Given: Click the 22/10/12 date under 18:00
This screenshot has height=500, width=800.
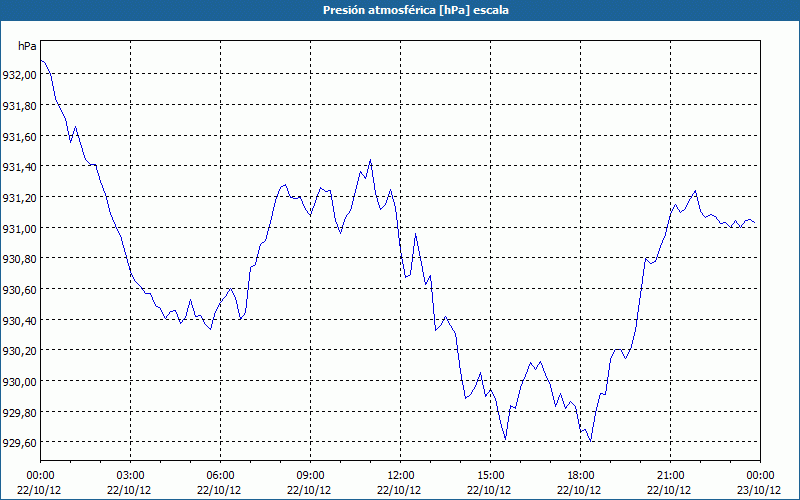Looking at the screenshot, I should (x=579, y=490).
